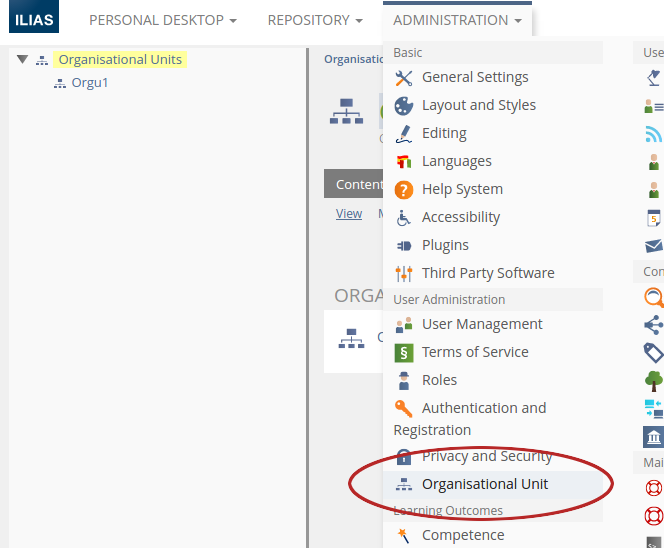
Task: Open User Management from the menu
Action: coord(482,325)
